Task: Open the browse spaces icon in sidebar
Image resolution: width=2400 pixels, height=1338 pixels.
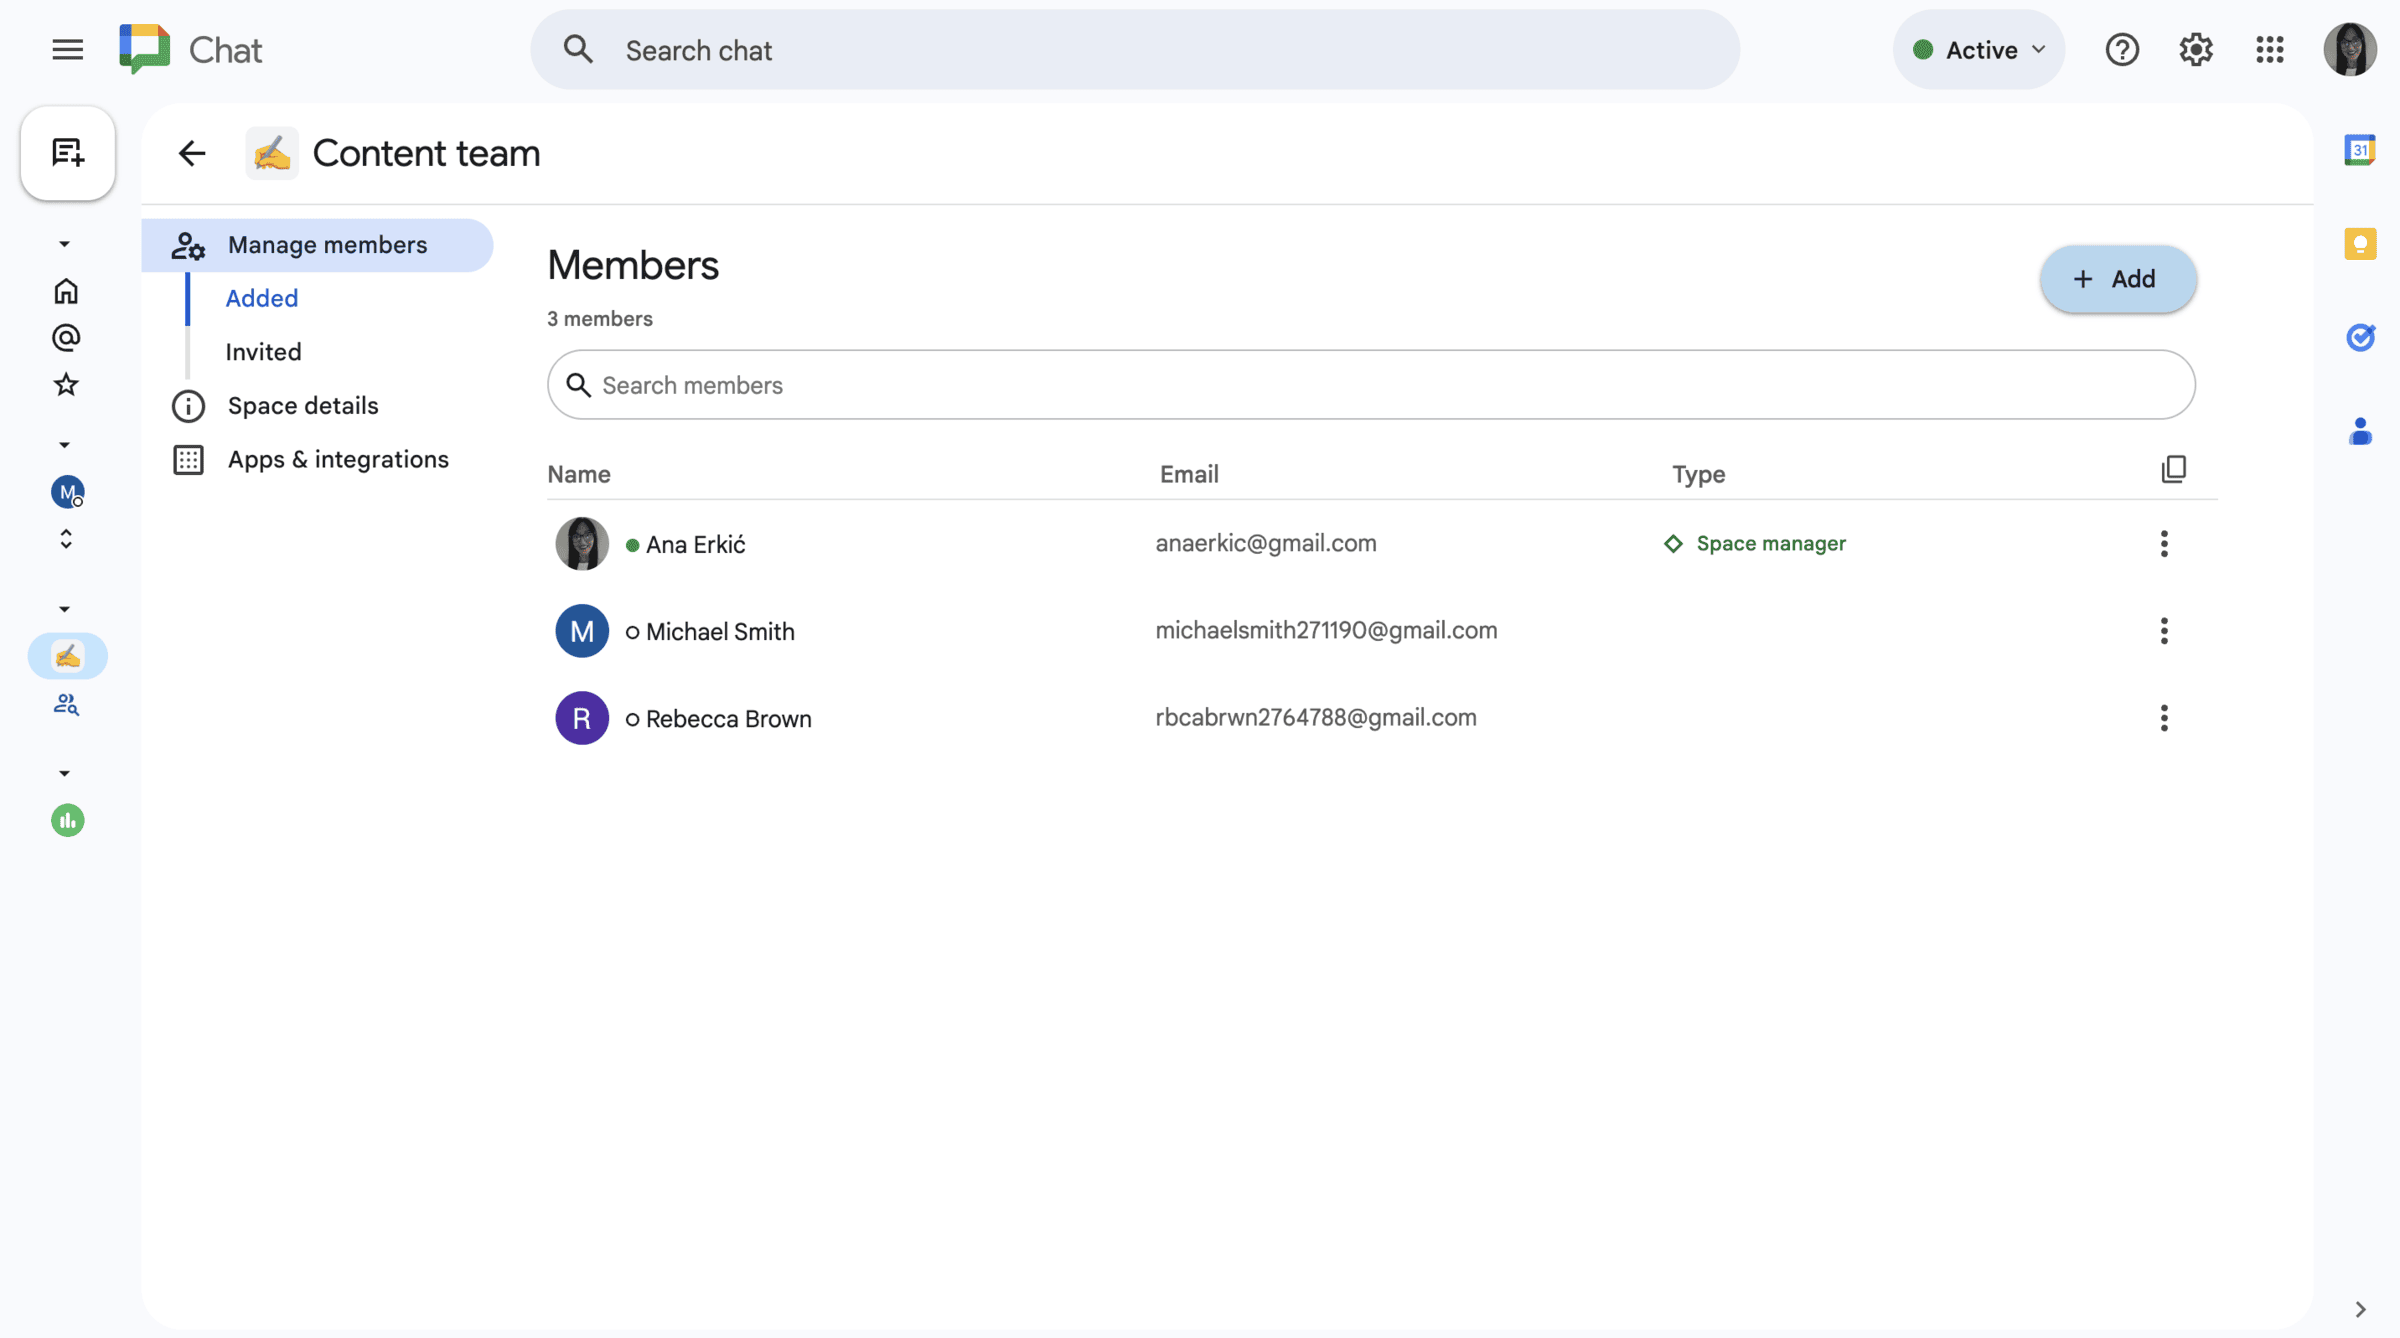Action: 66,704
